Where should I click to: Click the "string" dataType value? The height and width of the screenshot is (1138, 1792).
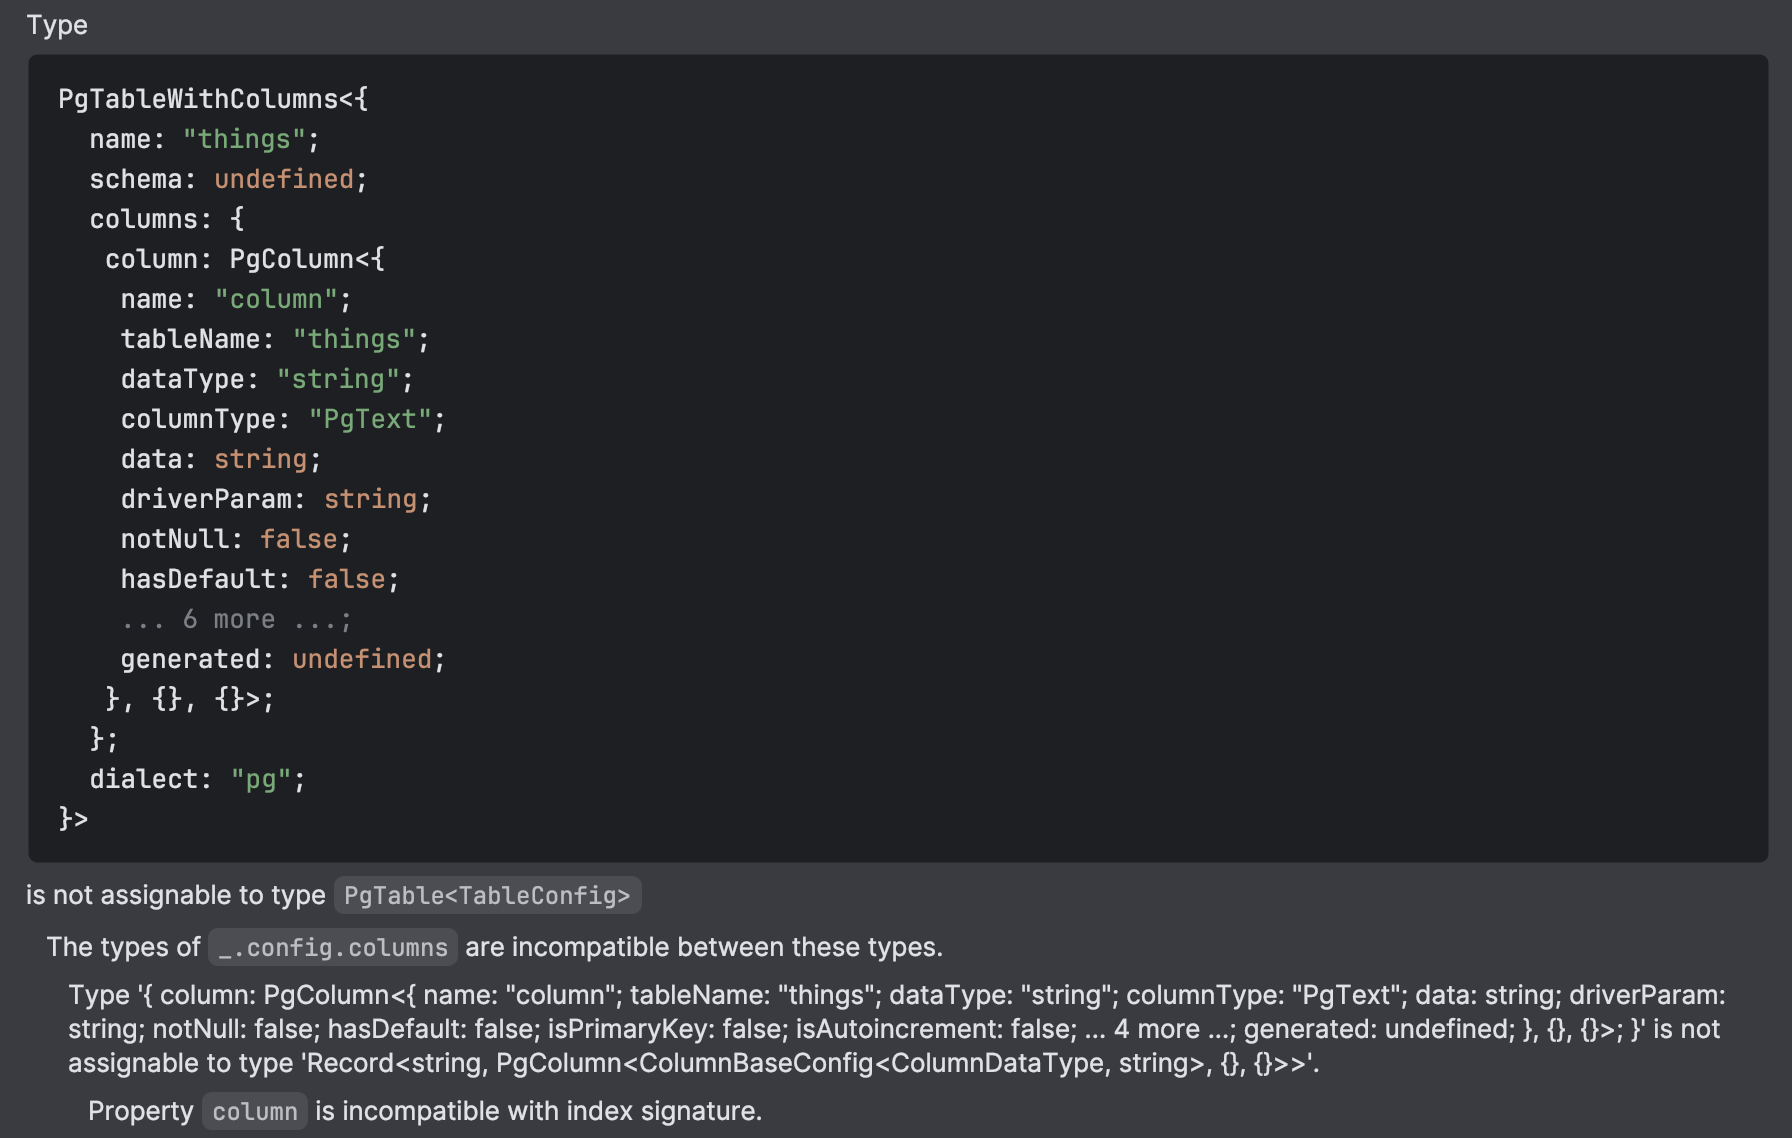[340, 378]
